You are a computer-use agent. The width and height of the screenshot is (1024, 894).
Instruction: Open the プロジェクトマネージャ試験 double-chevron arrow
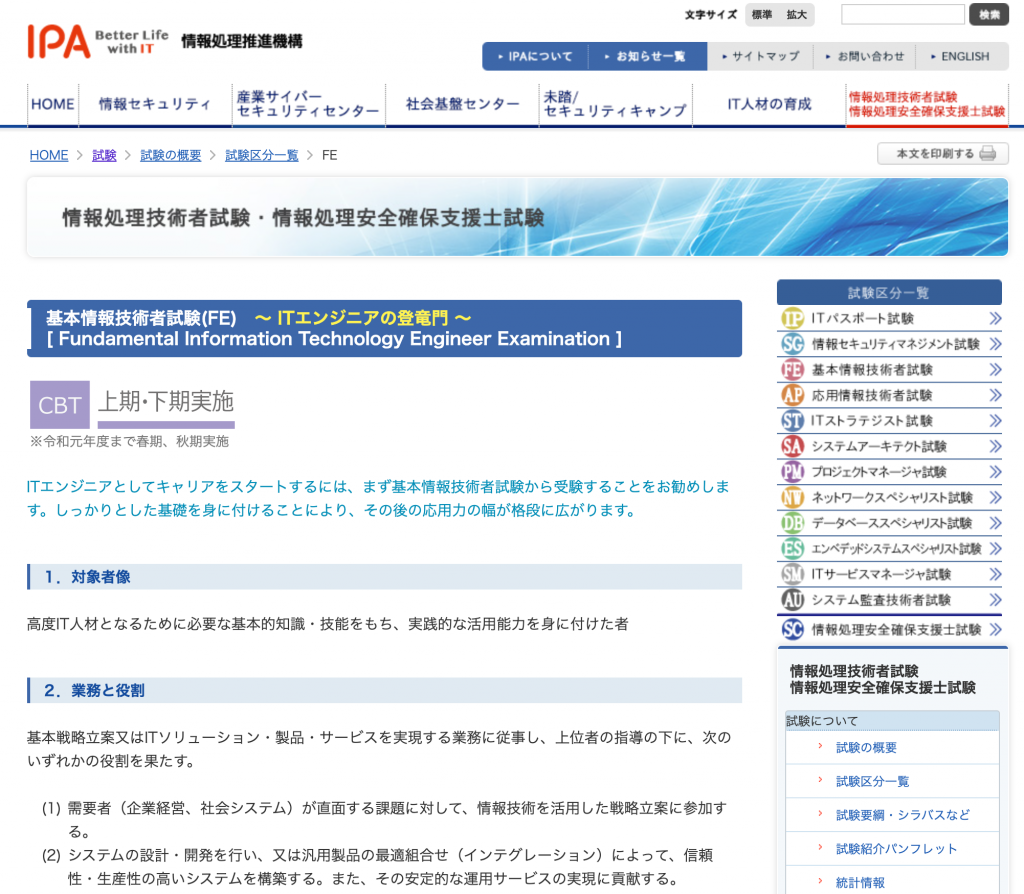point(995,471)
